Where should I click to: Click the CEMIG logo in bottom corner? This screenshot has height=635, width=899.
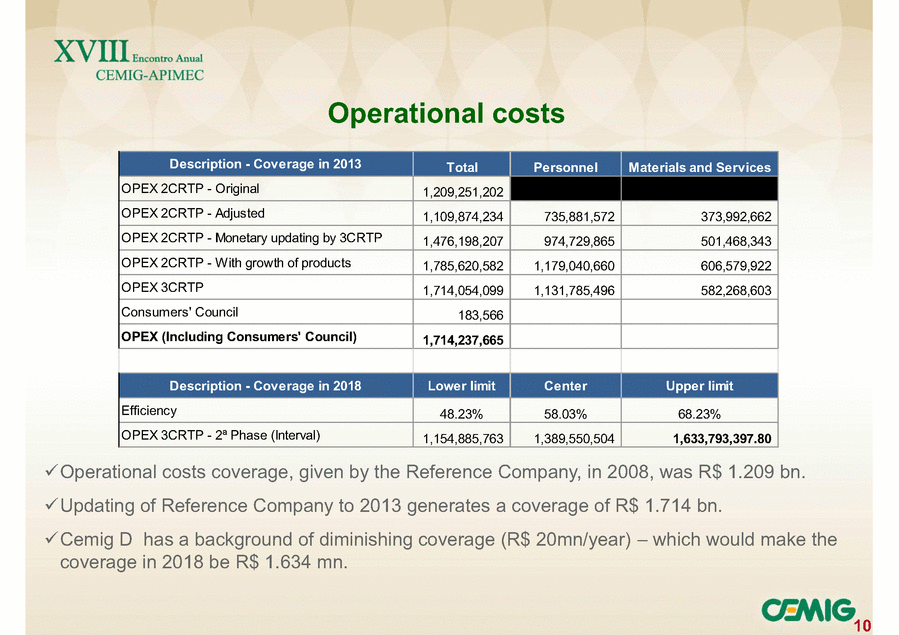(806, 610)
